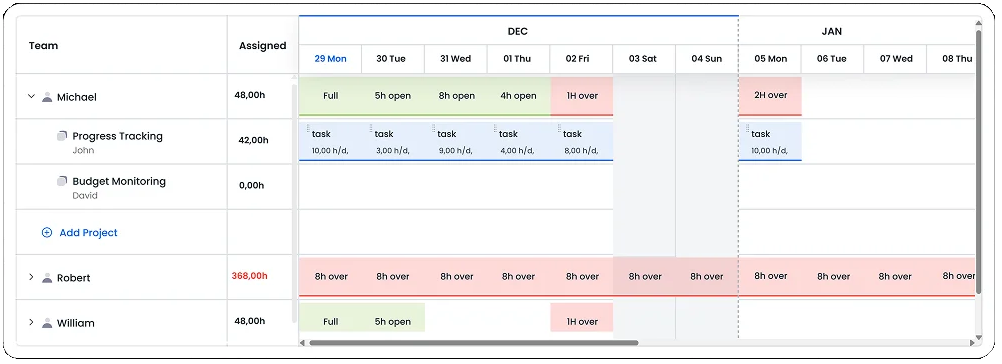Click the DEC month header
The height and width of the screenshot is (364, 1002).
coord(518,31)
